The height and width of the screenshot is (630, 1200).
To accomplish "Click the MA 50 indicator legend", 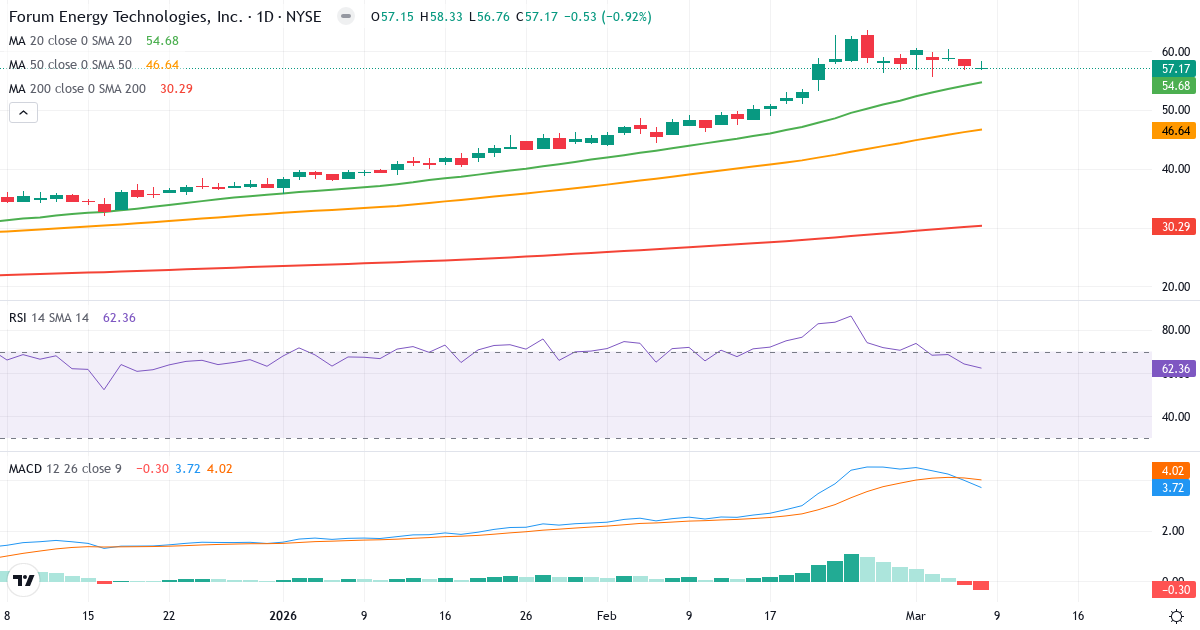I will point(70,64).
